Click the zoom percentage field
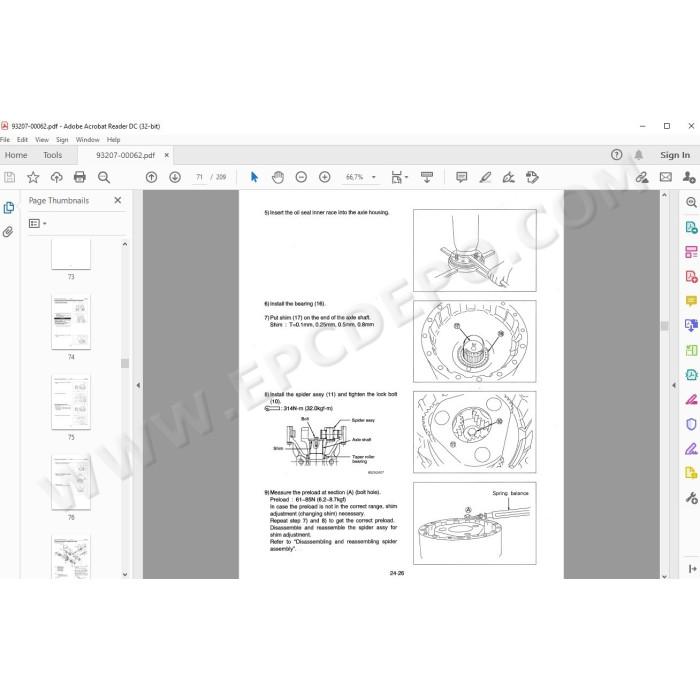 click(355, 177)
